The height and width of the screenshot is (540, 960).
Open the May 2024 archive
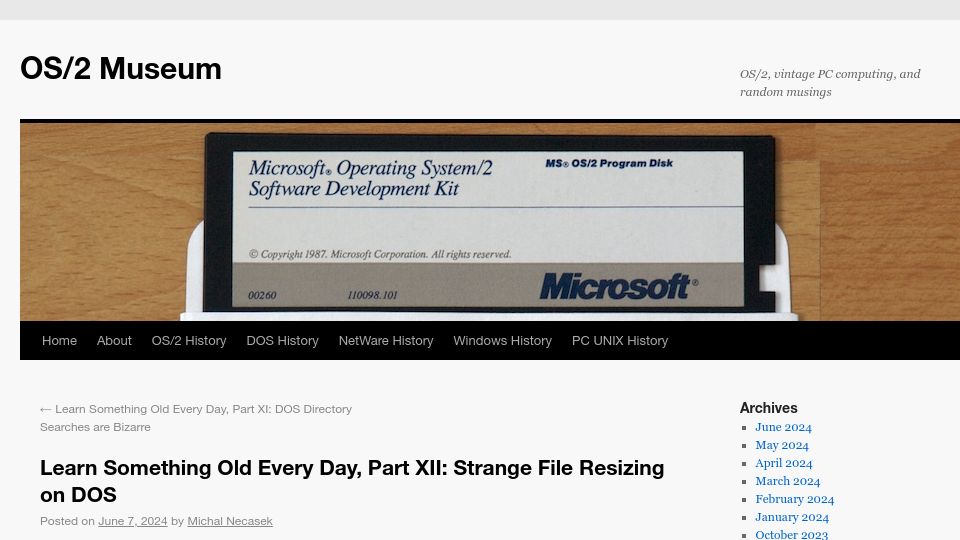click(x=782, y=445)
